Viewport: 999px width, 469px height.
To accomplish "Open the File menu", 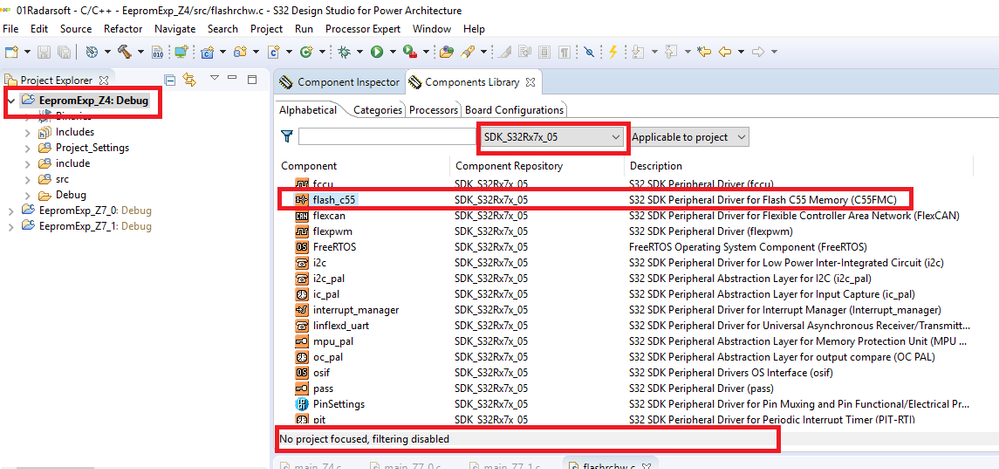I will click(11, 29).
